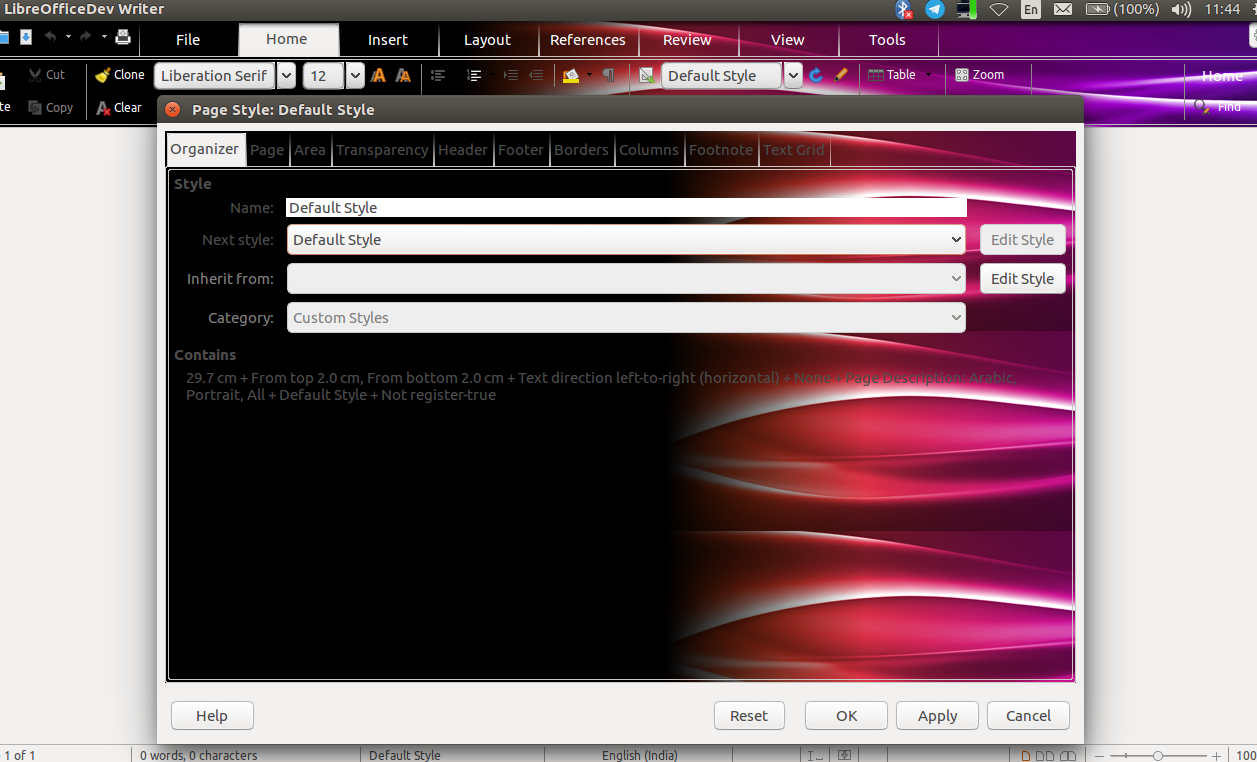Open the Header tab
Screen dimensions: 1257x762
463,150
